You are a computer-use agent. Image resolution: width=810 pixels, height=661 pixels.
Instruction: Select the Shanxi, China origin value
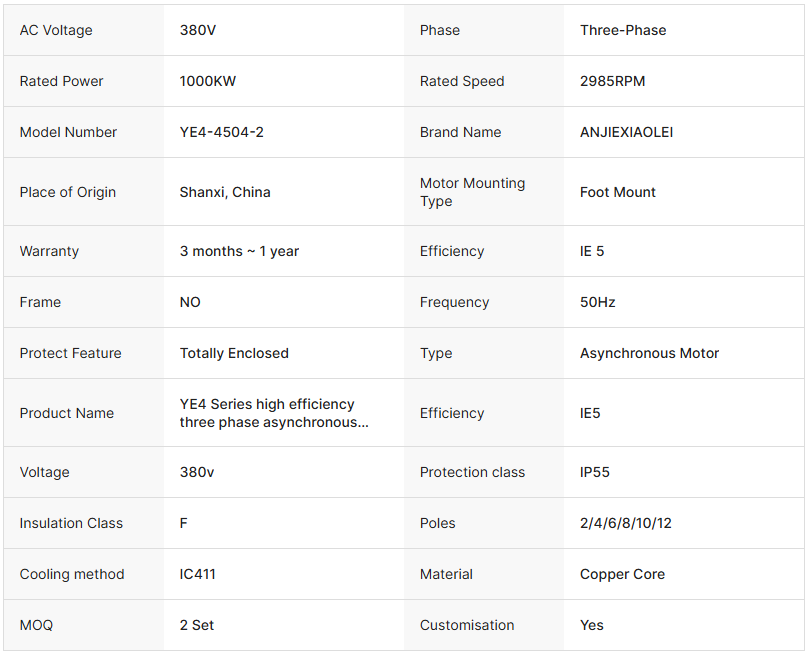tap(225, 192)
